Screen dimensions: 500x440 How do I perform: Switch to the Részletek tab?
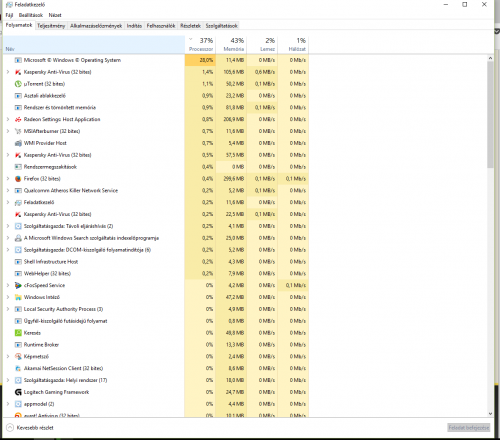coord(190,26)
